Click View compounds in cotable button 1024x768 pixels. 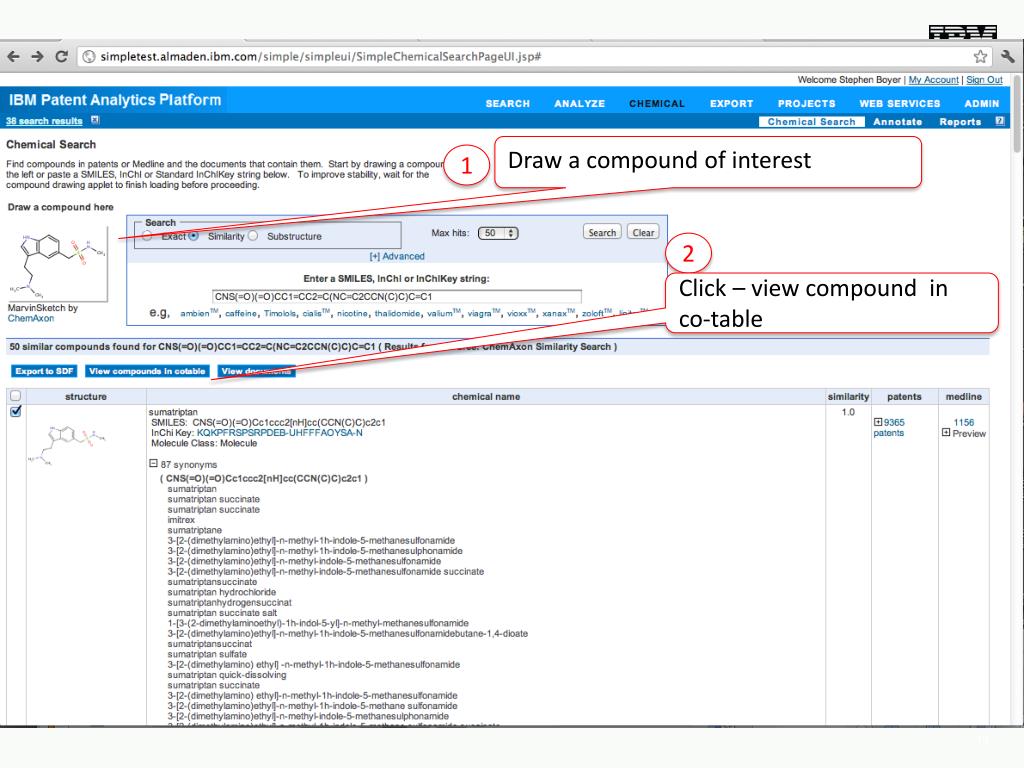[147, 371]
